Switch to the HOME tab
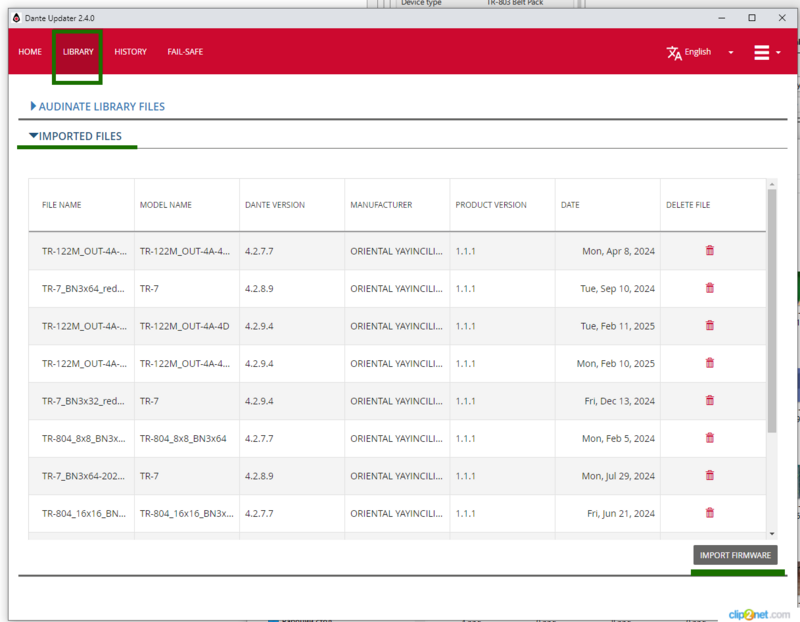 pyautogui.click(x=30, y=51)
